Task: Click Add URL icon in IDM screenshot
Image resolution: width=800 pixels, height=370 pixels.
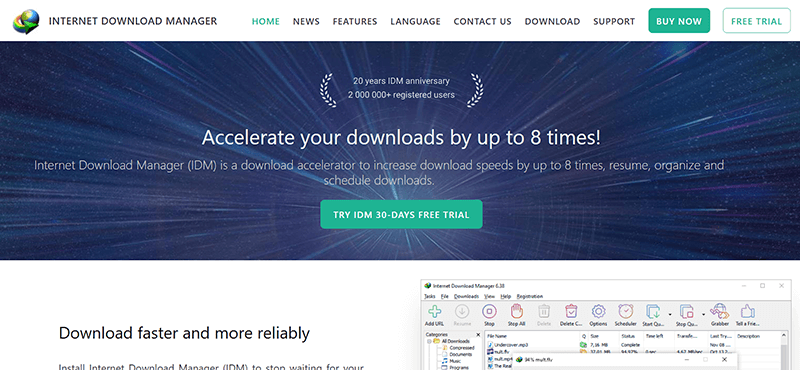Action: (x=435, y=311)
